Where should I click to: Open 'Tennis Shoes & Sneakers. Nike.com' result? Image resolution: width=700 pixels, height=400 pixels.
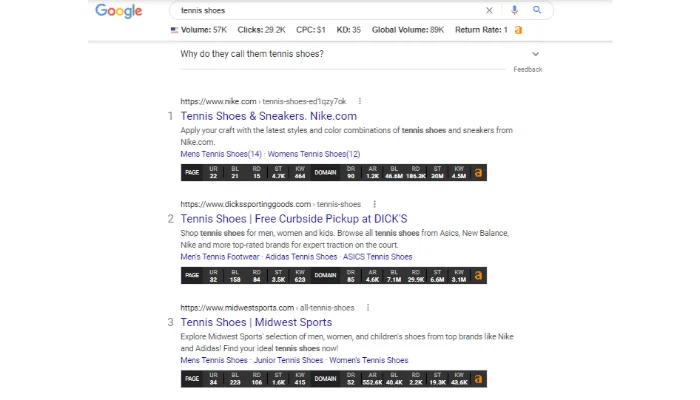click(268, 116)
